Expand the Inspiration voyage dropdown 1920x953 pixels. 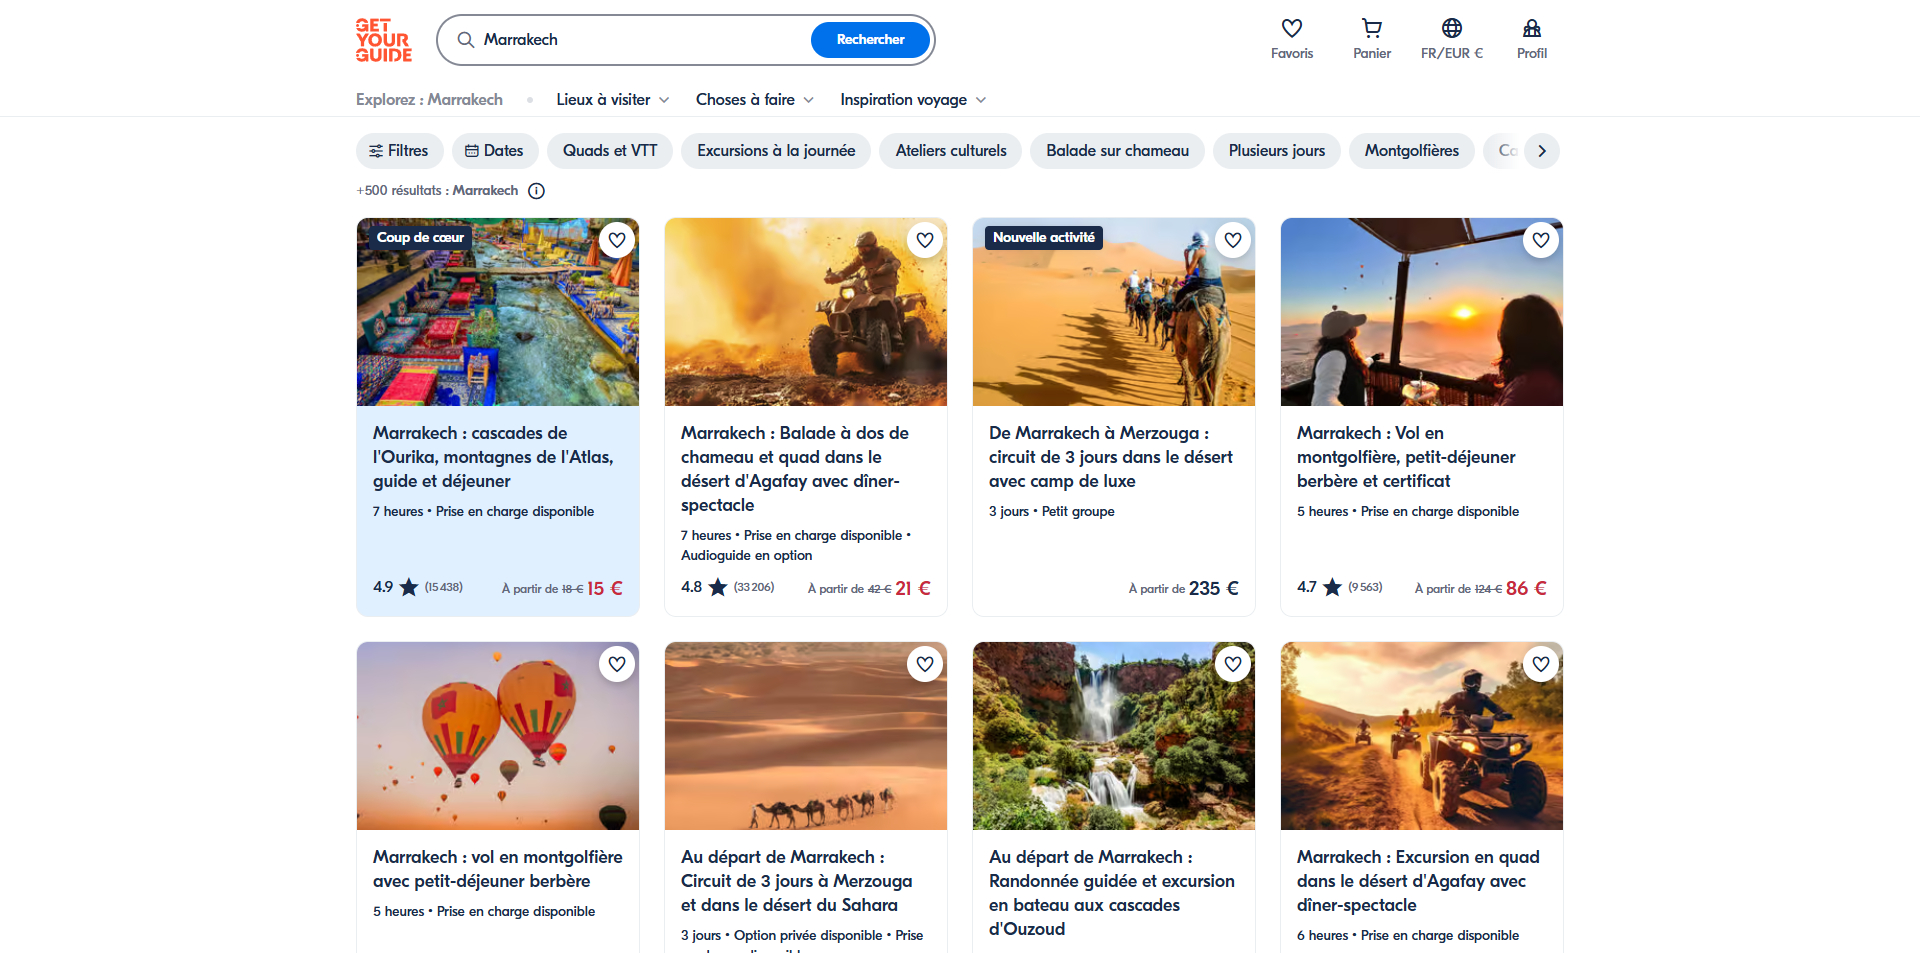pos(913,100)
